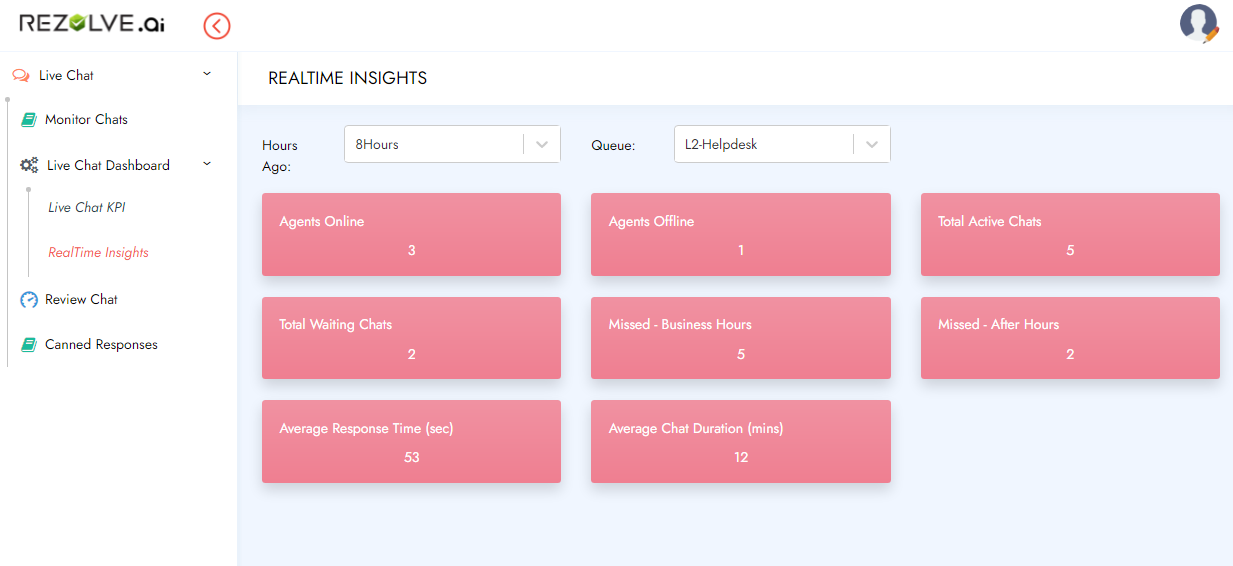Open the Queue dropdown arrow

(x=871, y=144)
